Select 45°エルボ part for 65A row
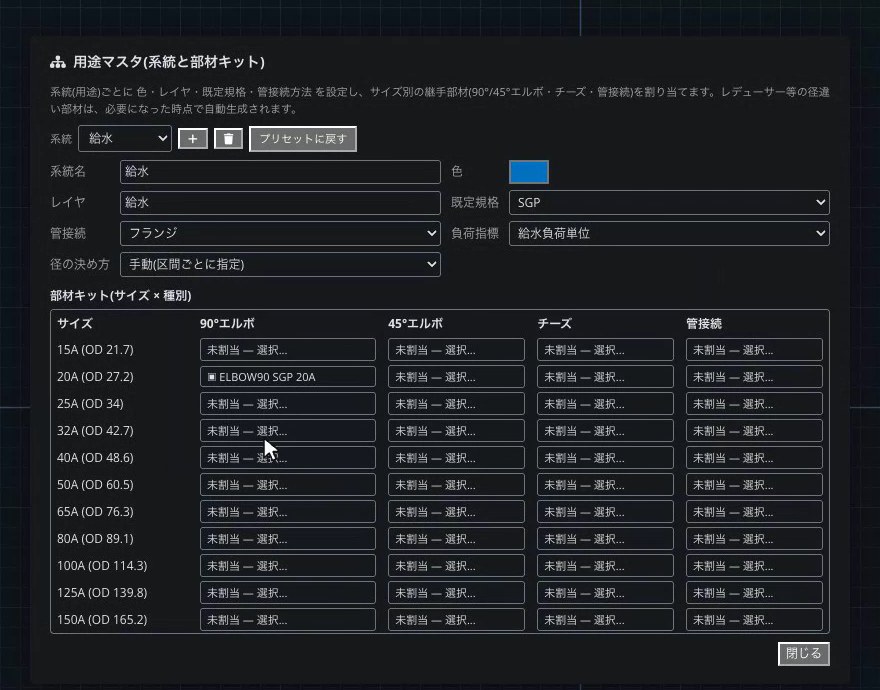The height and width of the screenshot is (690, 880). [456, 511]
